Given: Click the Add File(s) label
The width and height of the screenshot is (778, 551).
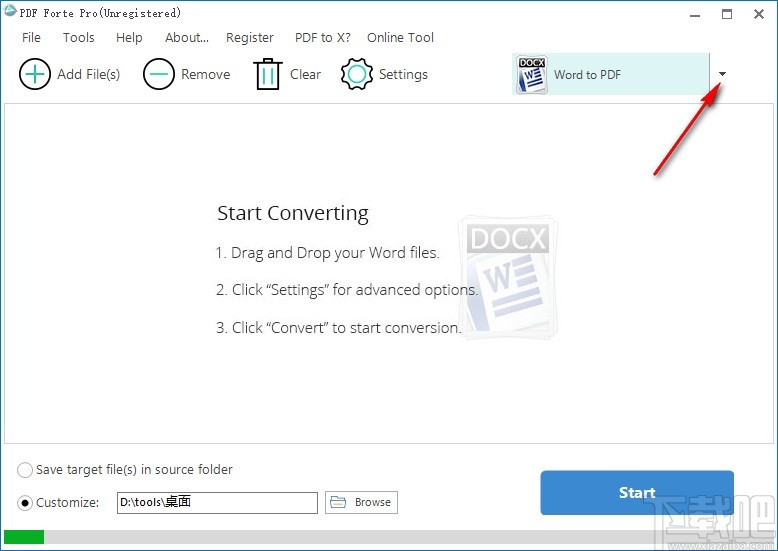Looking at the screenshot, I should click(x=88, y=74).
